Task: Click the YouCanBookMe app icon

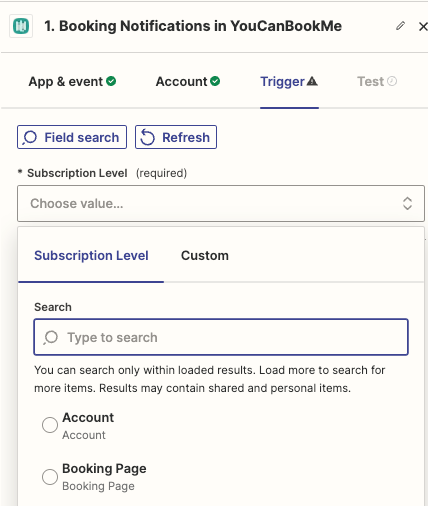Action: coord(21,26)
